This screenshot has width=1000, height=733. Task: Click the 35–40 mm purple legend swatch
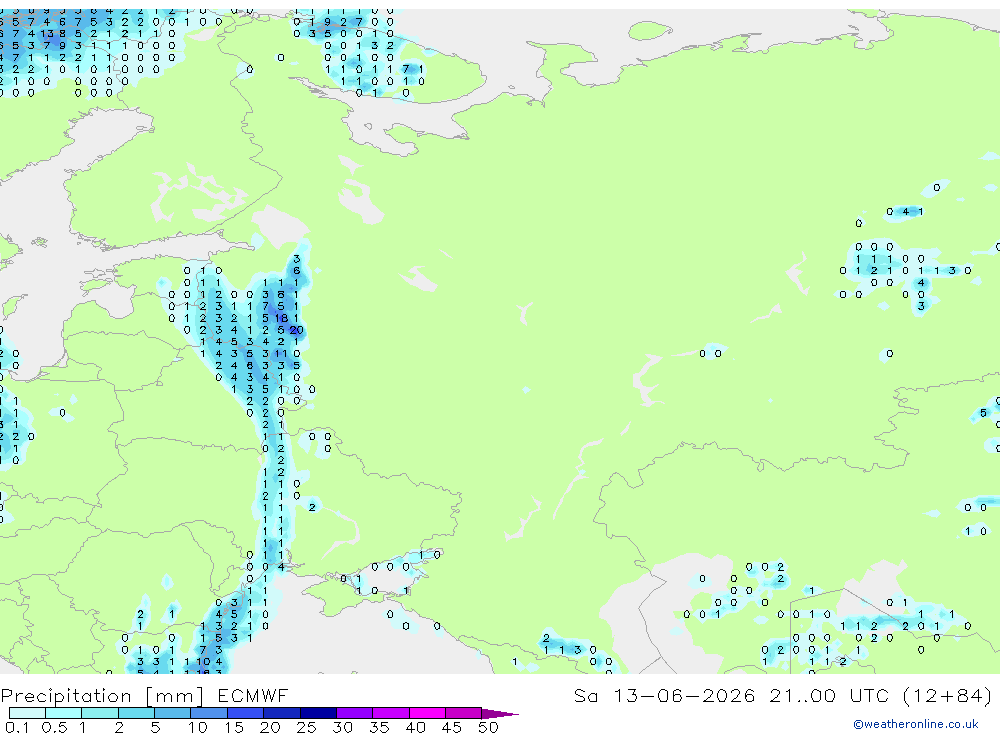pos(390,713)
